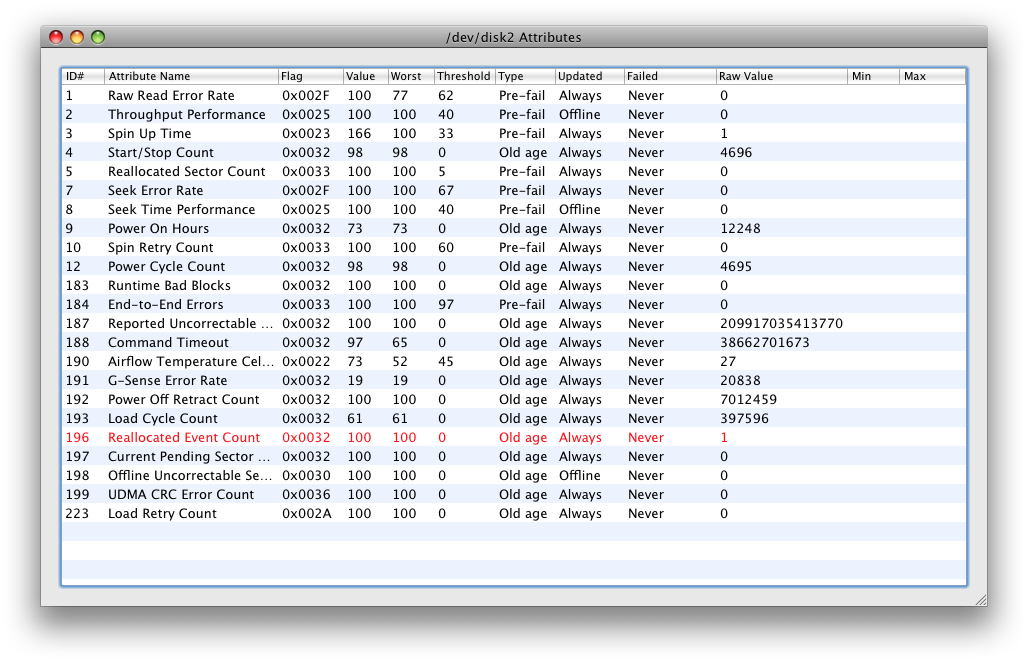Click the Failed column header
Screen dimensions: 1028x662
coord(670,76)
